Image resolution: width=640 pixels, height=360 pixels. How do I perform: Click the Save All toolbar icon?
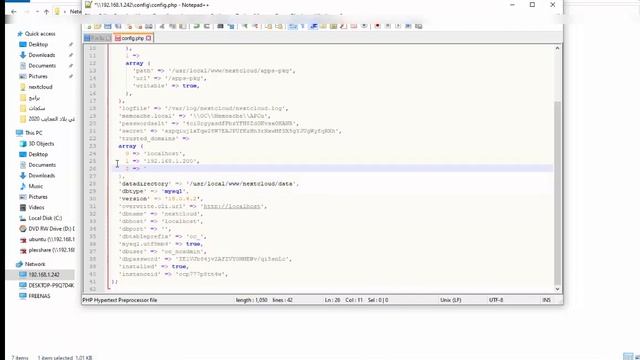click(118, 26)
